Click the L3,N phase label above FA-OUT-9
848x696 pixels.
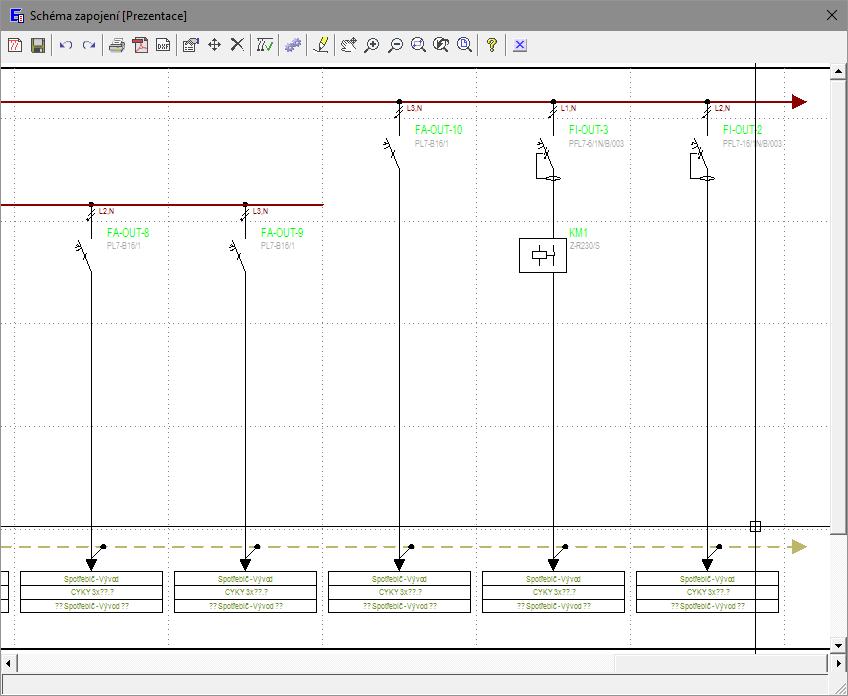point(260,211)
